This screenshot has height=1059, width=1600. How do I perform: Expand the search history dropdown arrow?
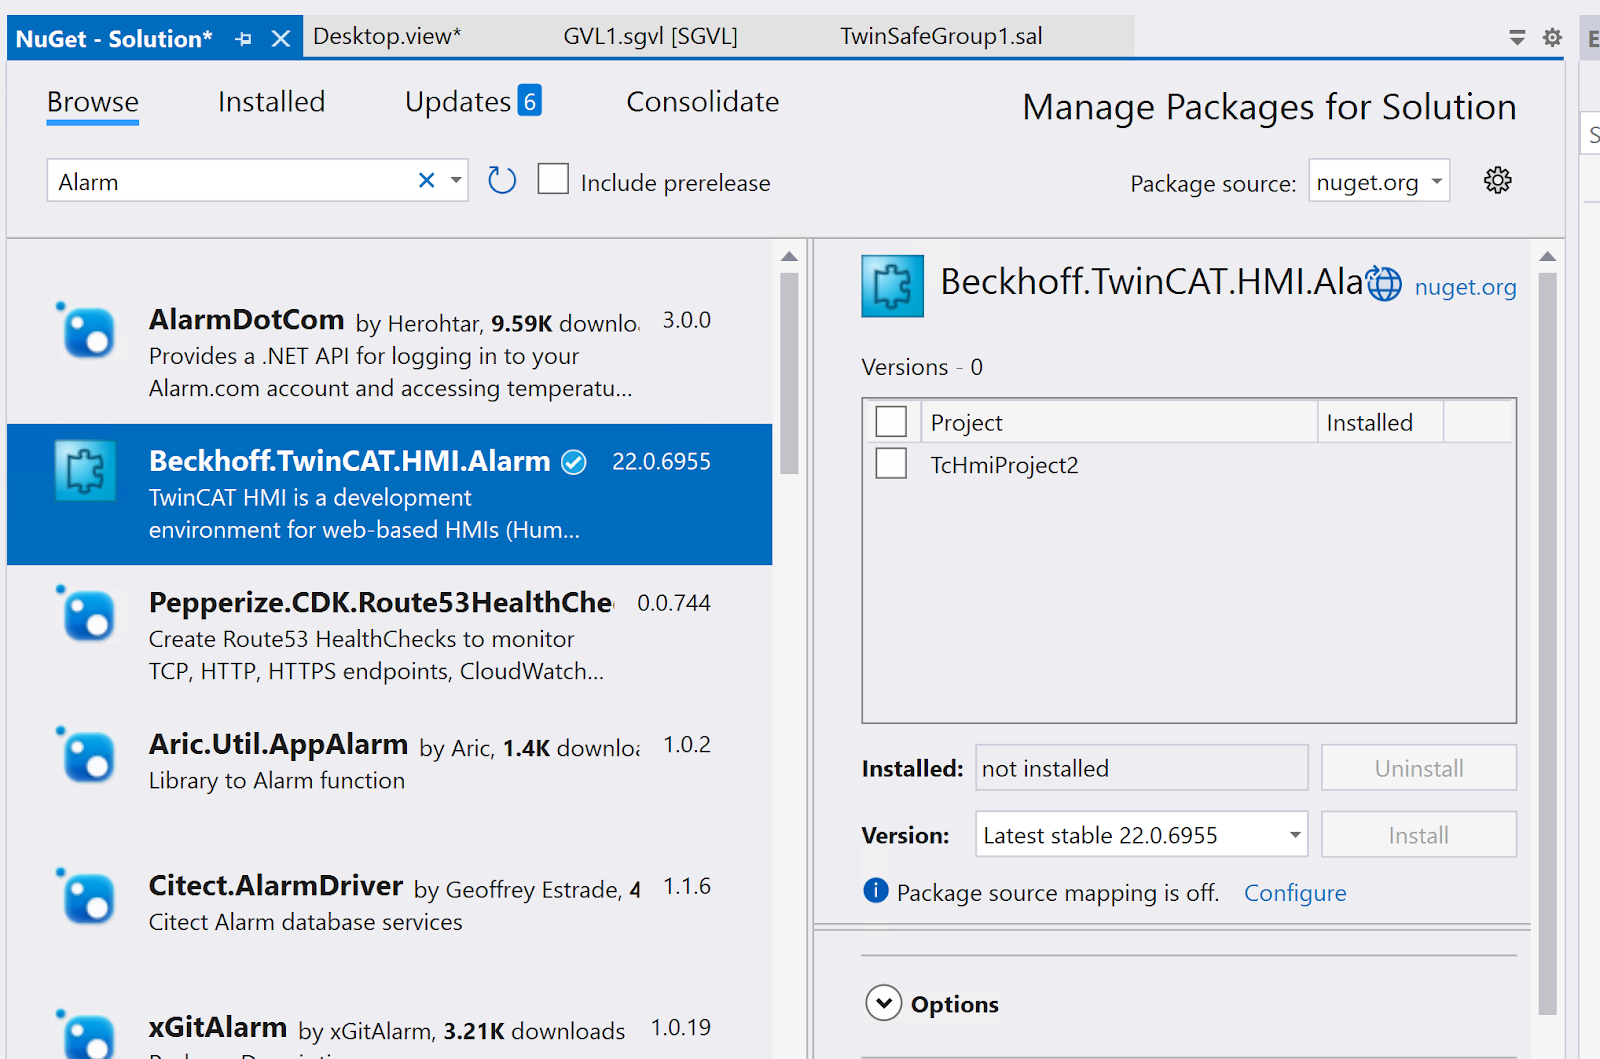click(456, 181)
